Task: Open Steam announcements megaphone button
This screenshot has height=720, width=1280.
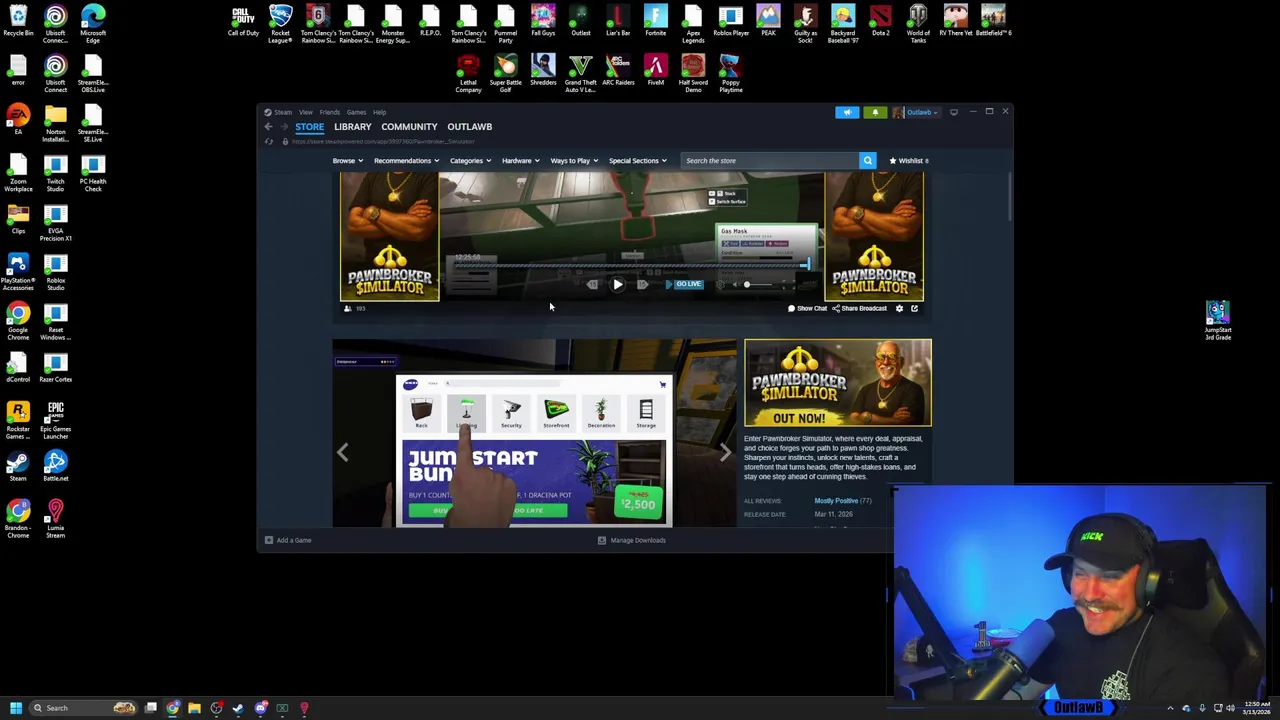Action: pos(847,112)
